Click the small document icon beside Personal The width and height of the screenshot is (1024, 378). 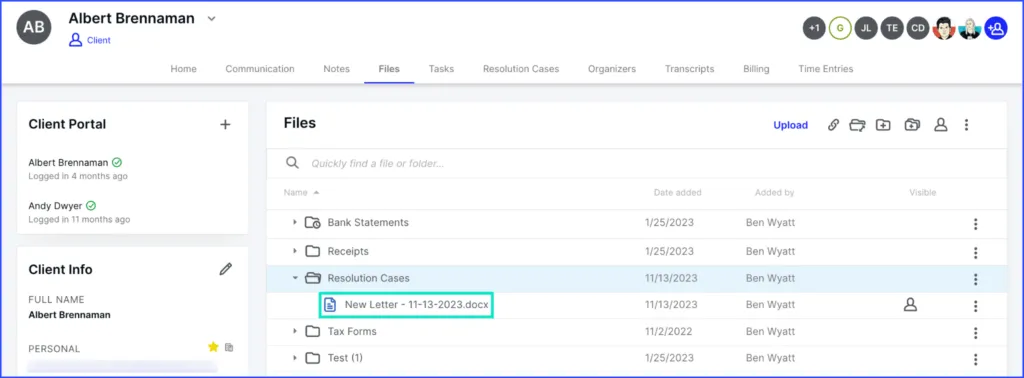click(x=229, y=347)
